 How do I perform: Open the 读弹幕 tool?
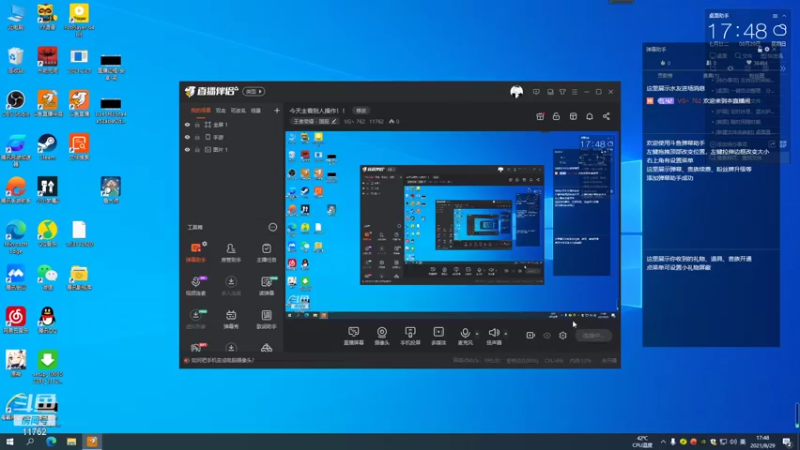click(x=266, y=286)
